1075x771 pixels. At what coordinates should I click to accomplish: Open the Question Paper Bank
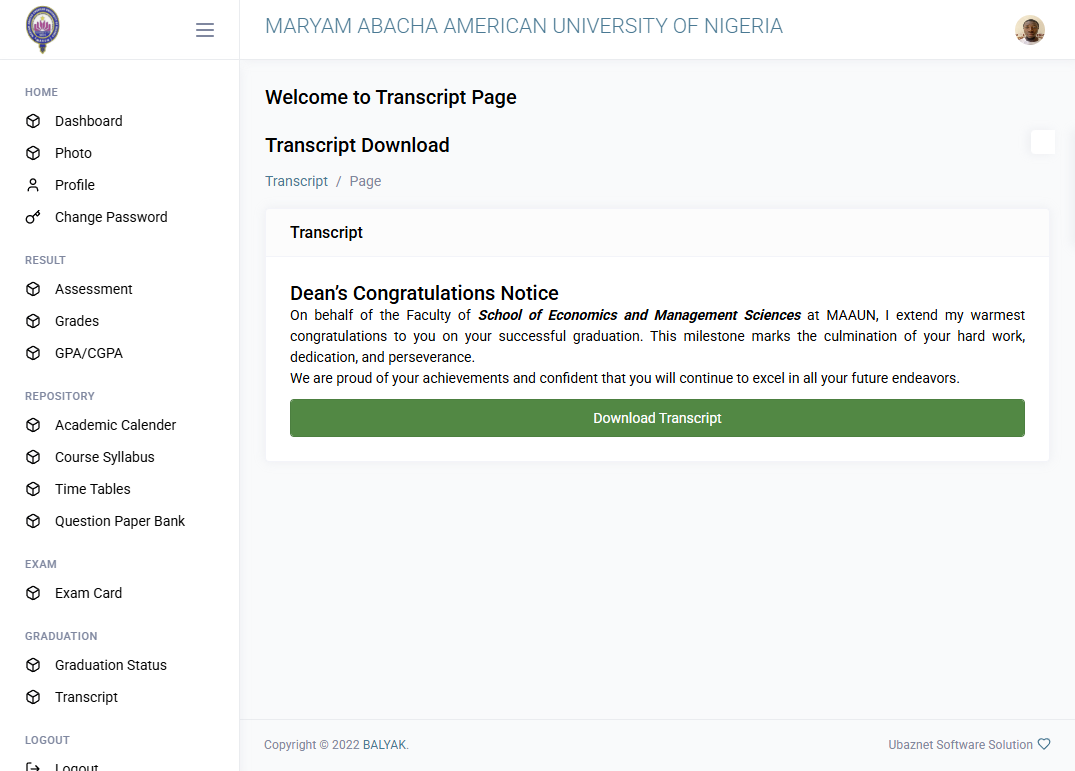point(119,521)
